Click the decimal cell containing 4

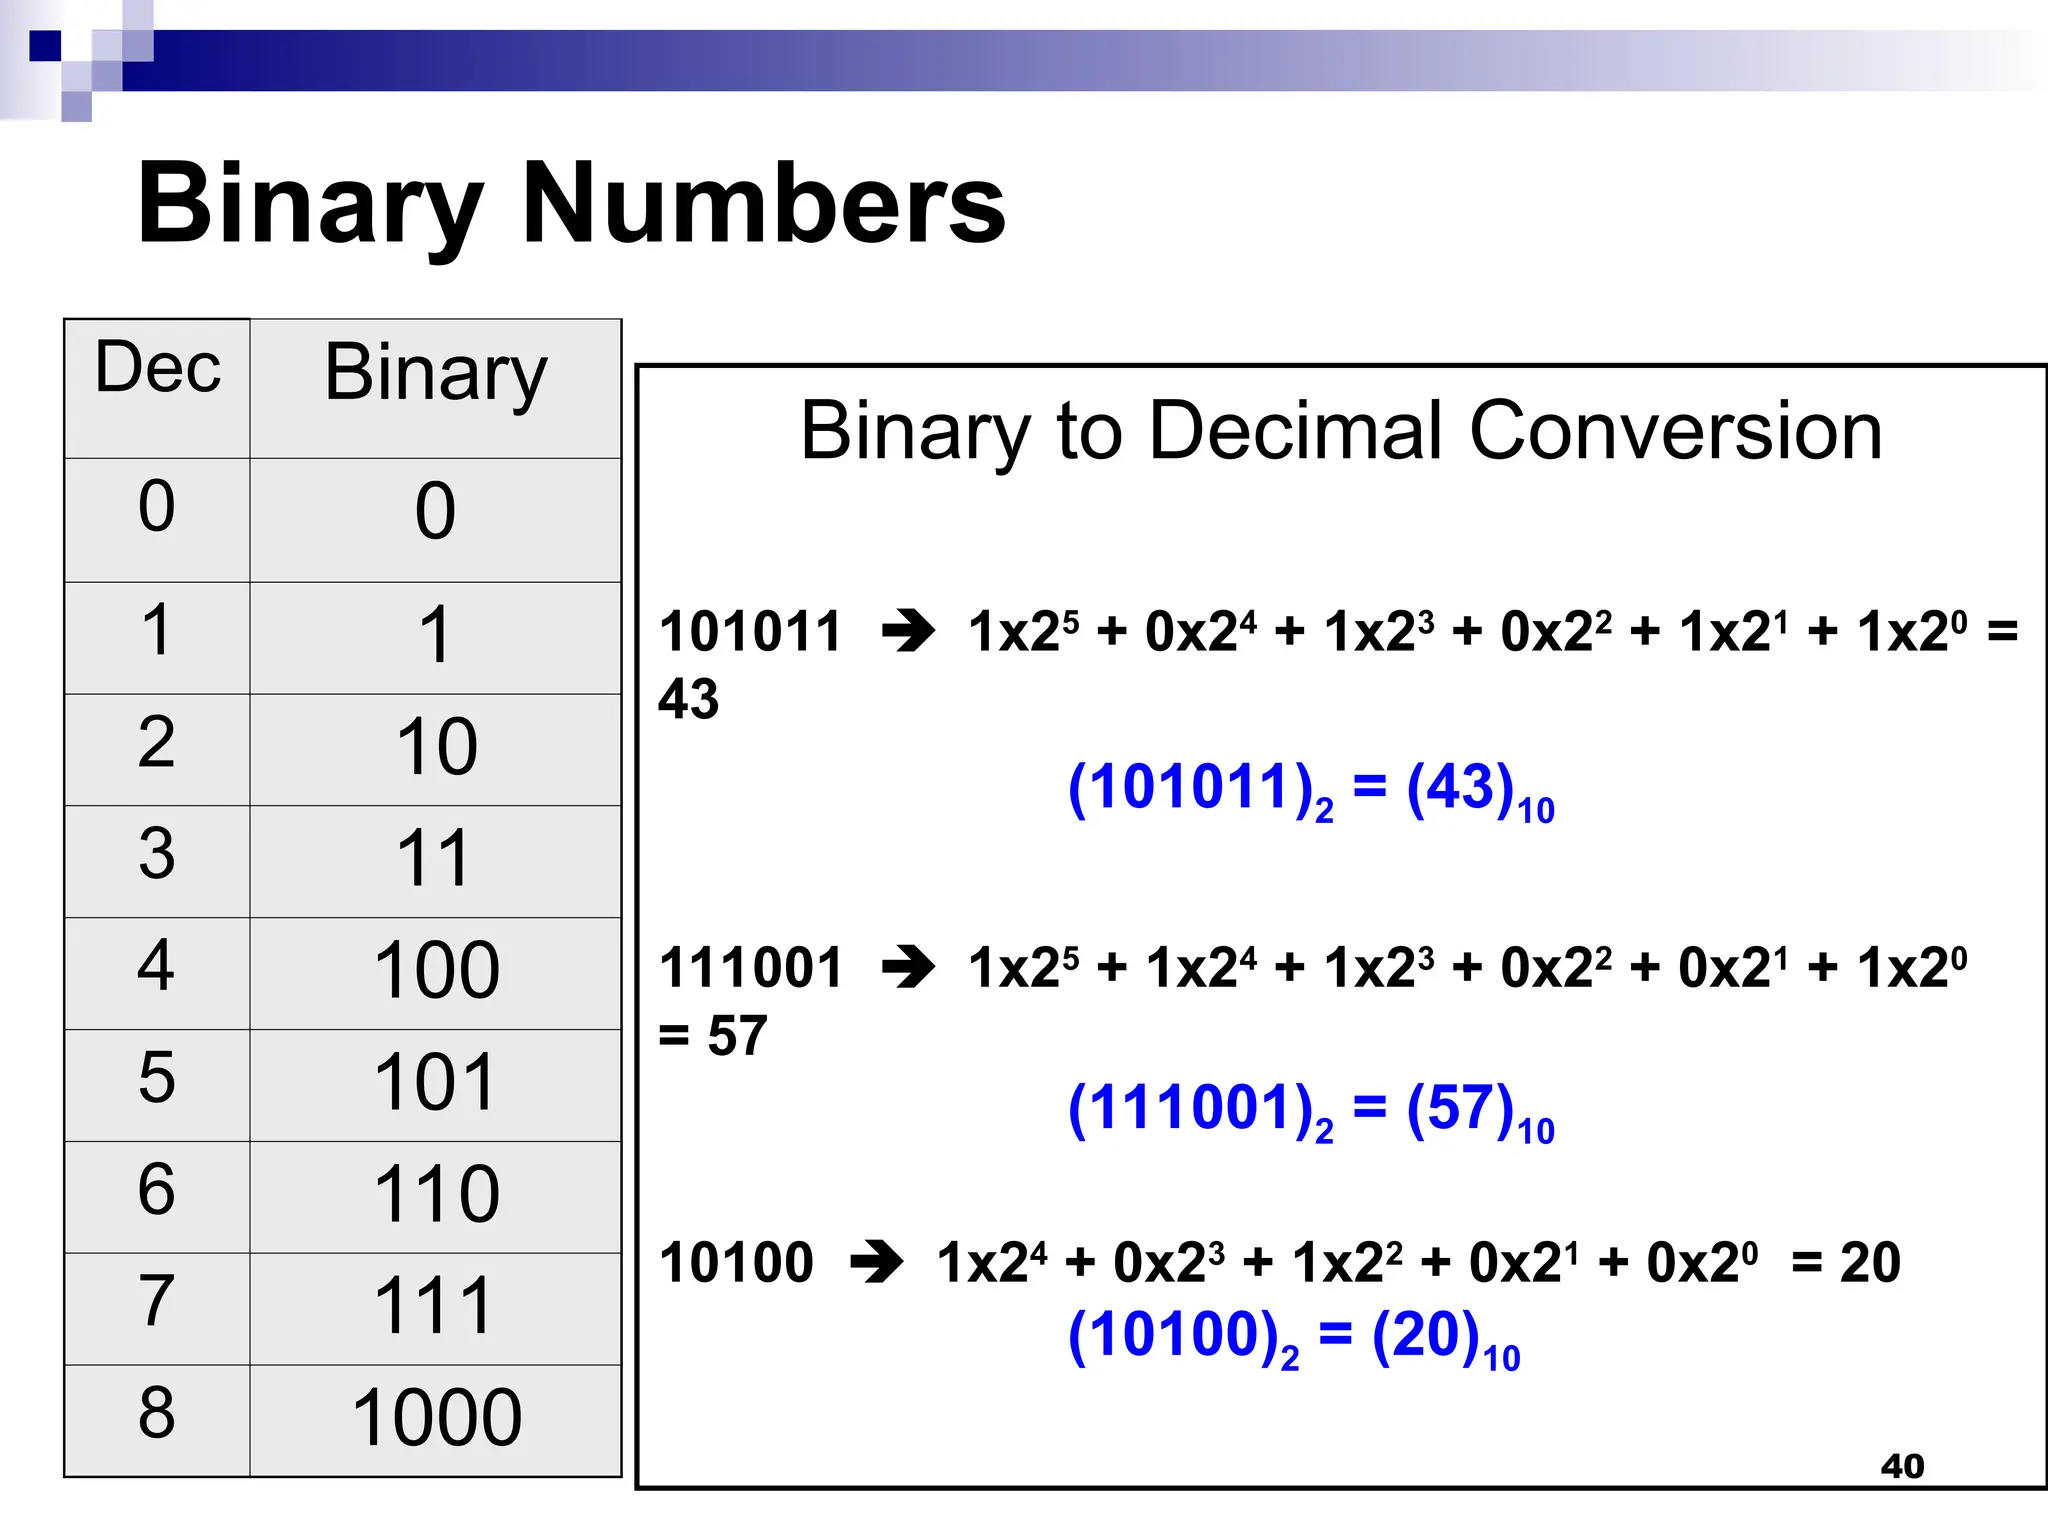157,966
